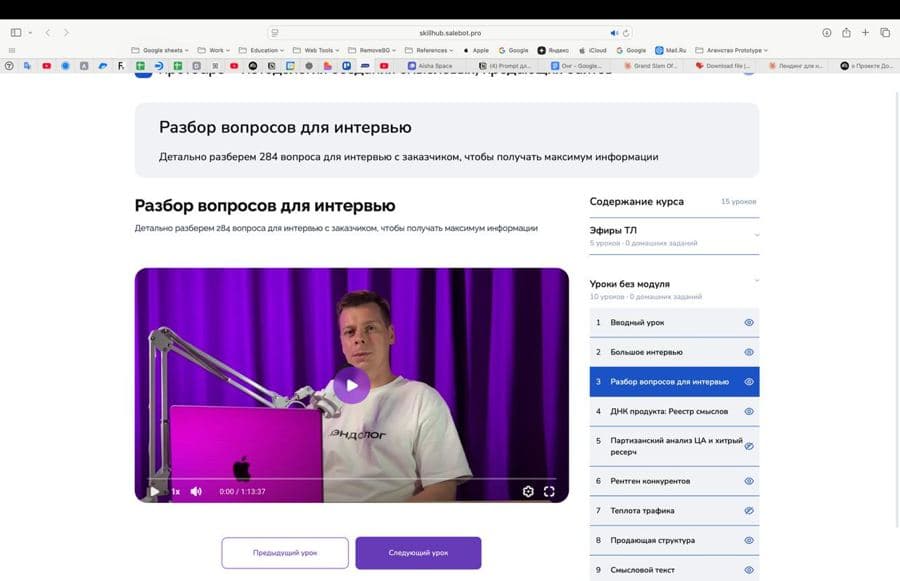Toggle viewed eye for Теплота трафика
Screen dimensions: 900x581
(749, 510)
